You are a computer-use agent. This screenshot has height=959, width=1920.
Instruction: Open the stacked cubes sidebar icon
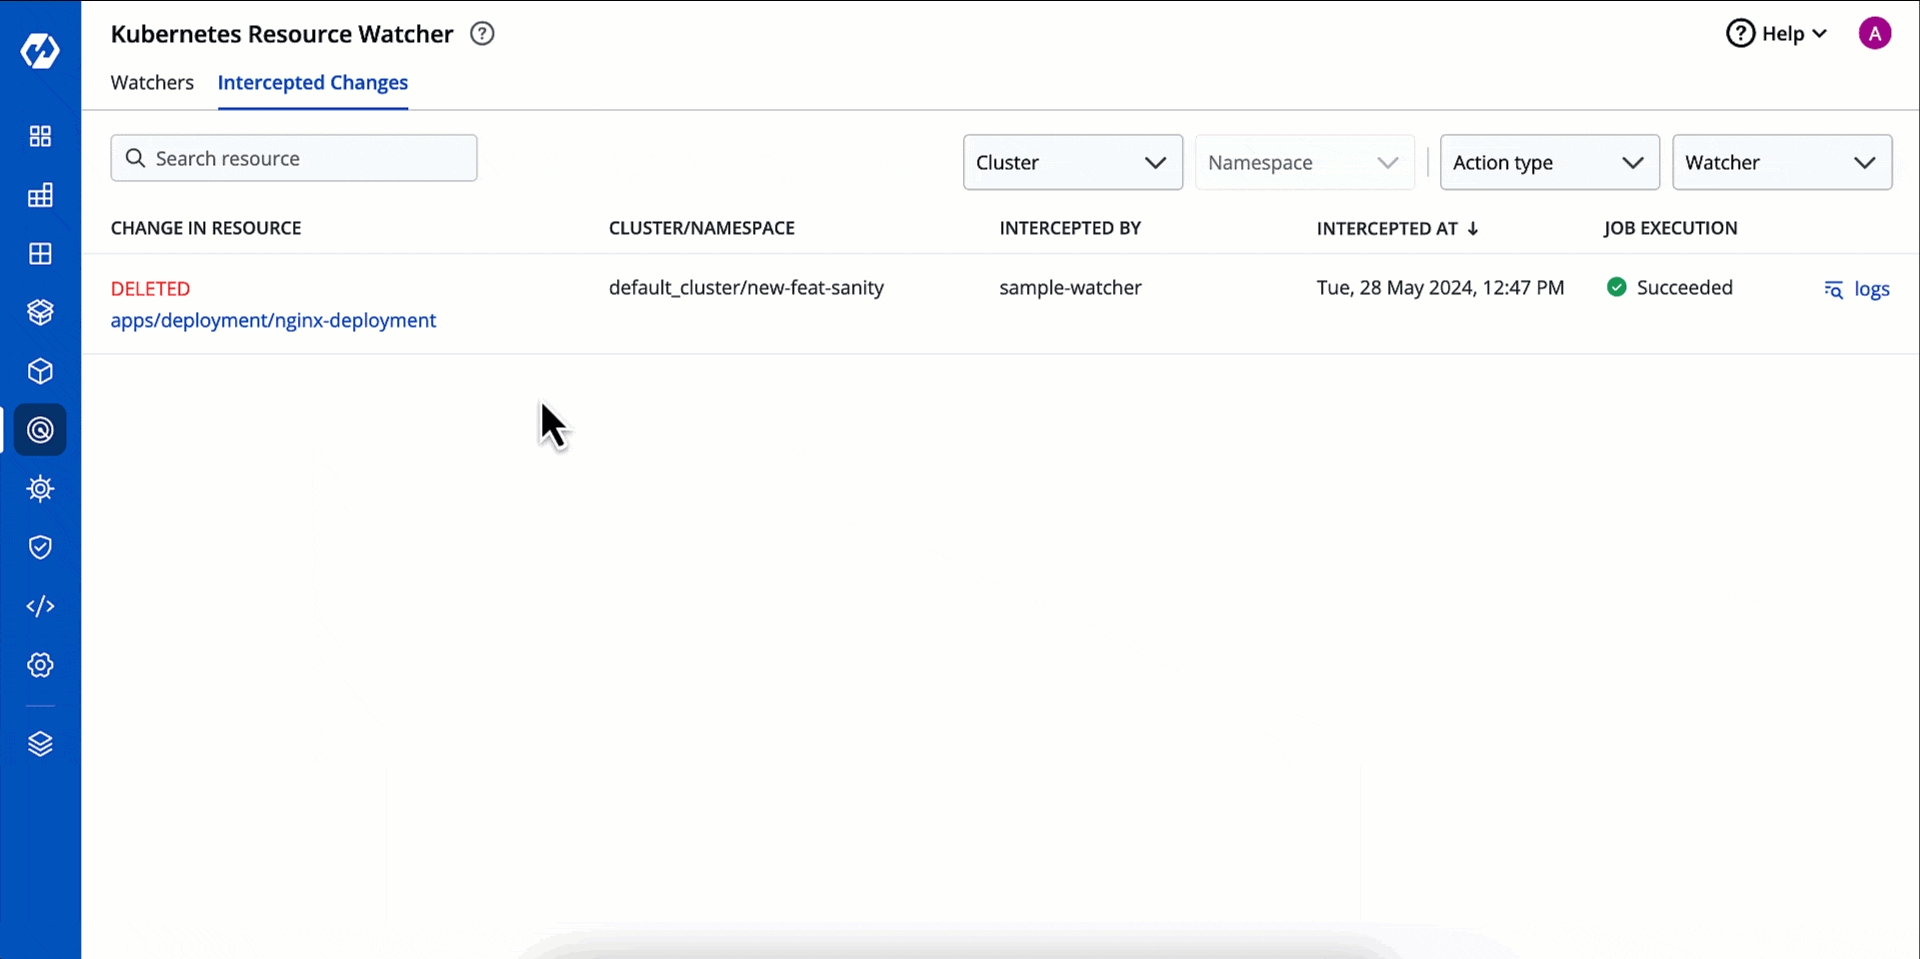(40, 312)
